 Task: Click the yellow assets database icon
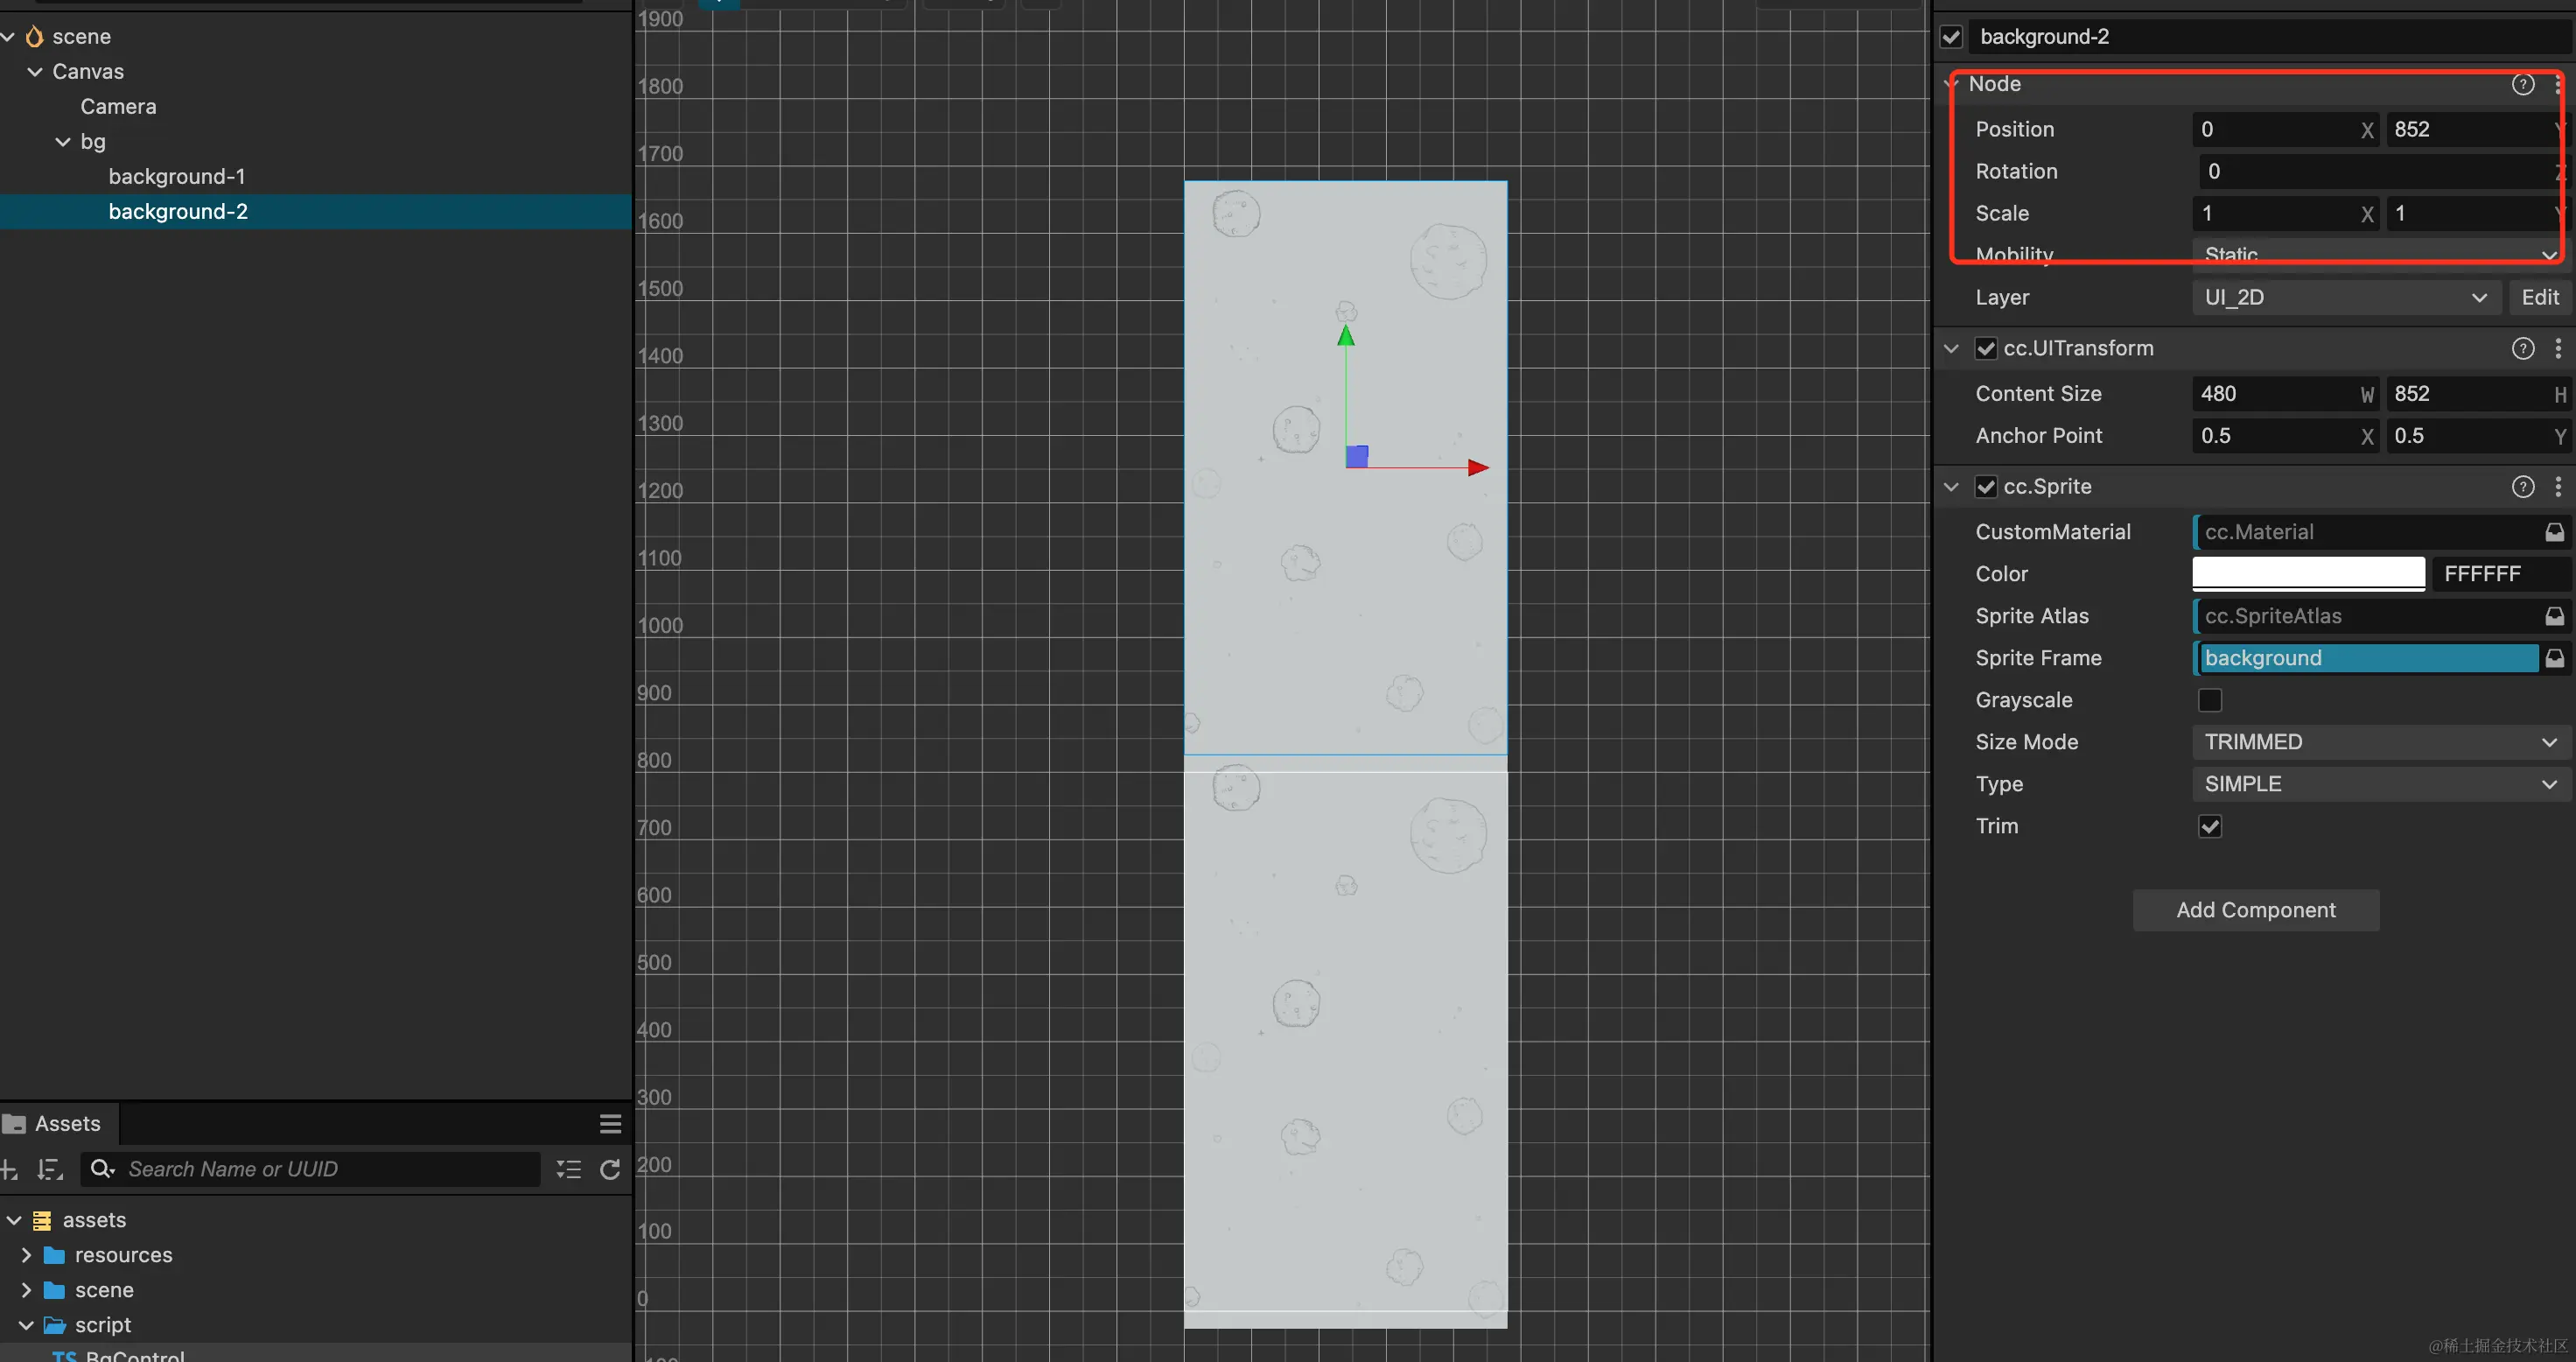coord(42,1220)
